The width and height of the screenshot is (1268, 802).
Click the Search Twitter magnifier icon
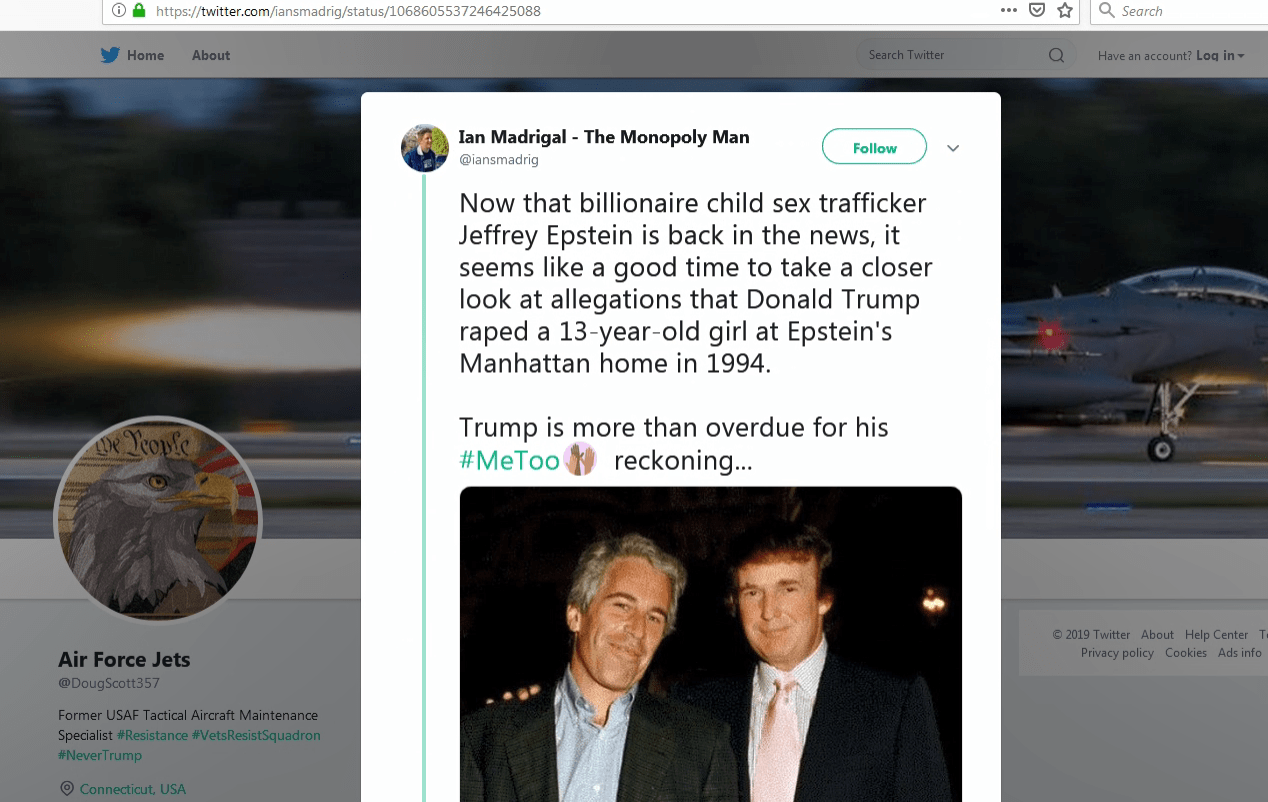(x=1056, y=56)
